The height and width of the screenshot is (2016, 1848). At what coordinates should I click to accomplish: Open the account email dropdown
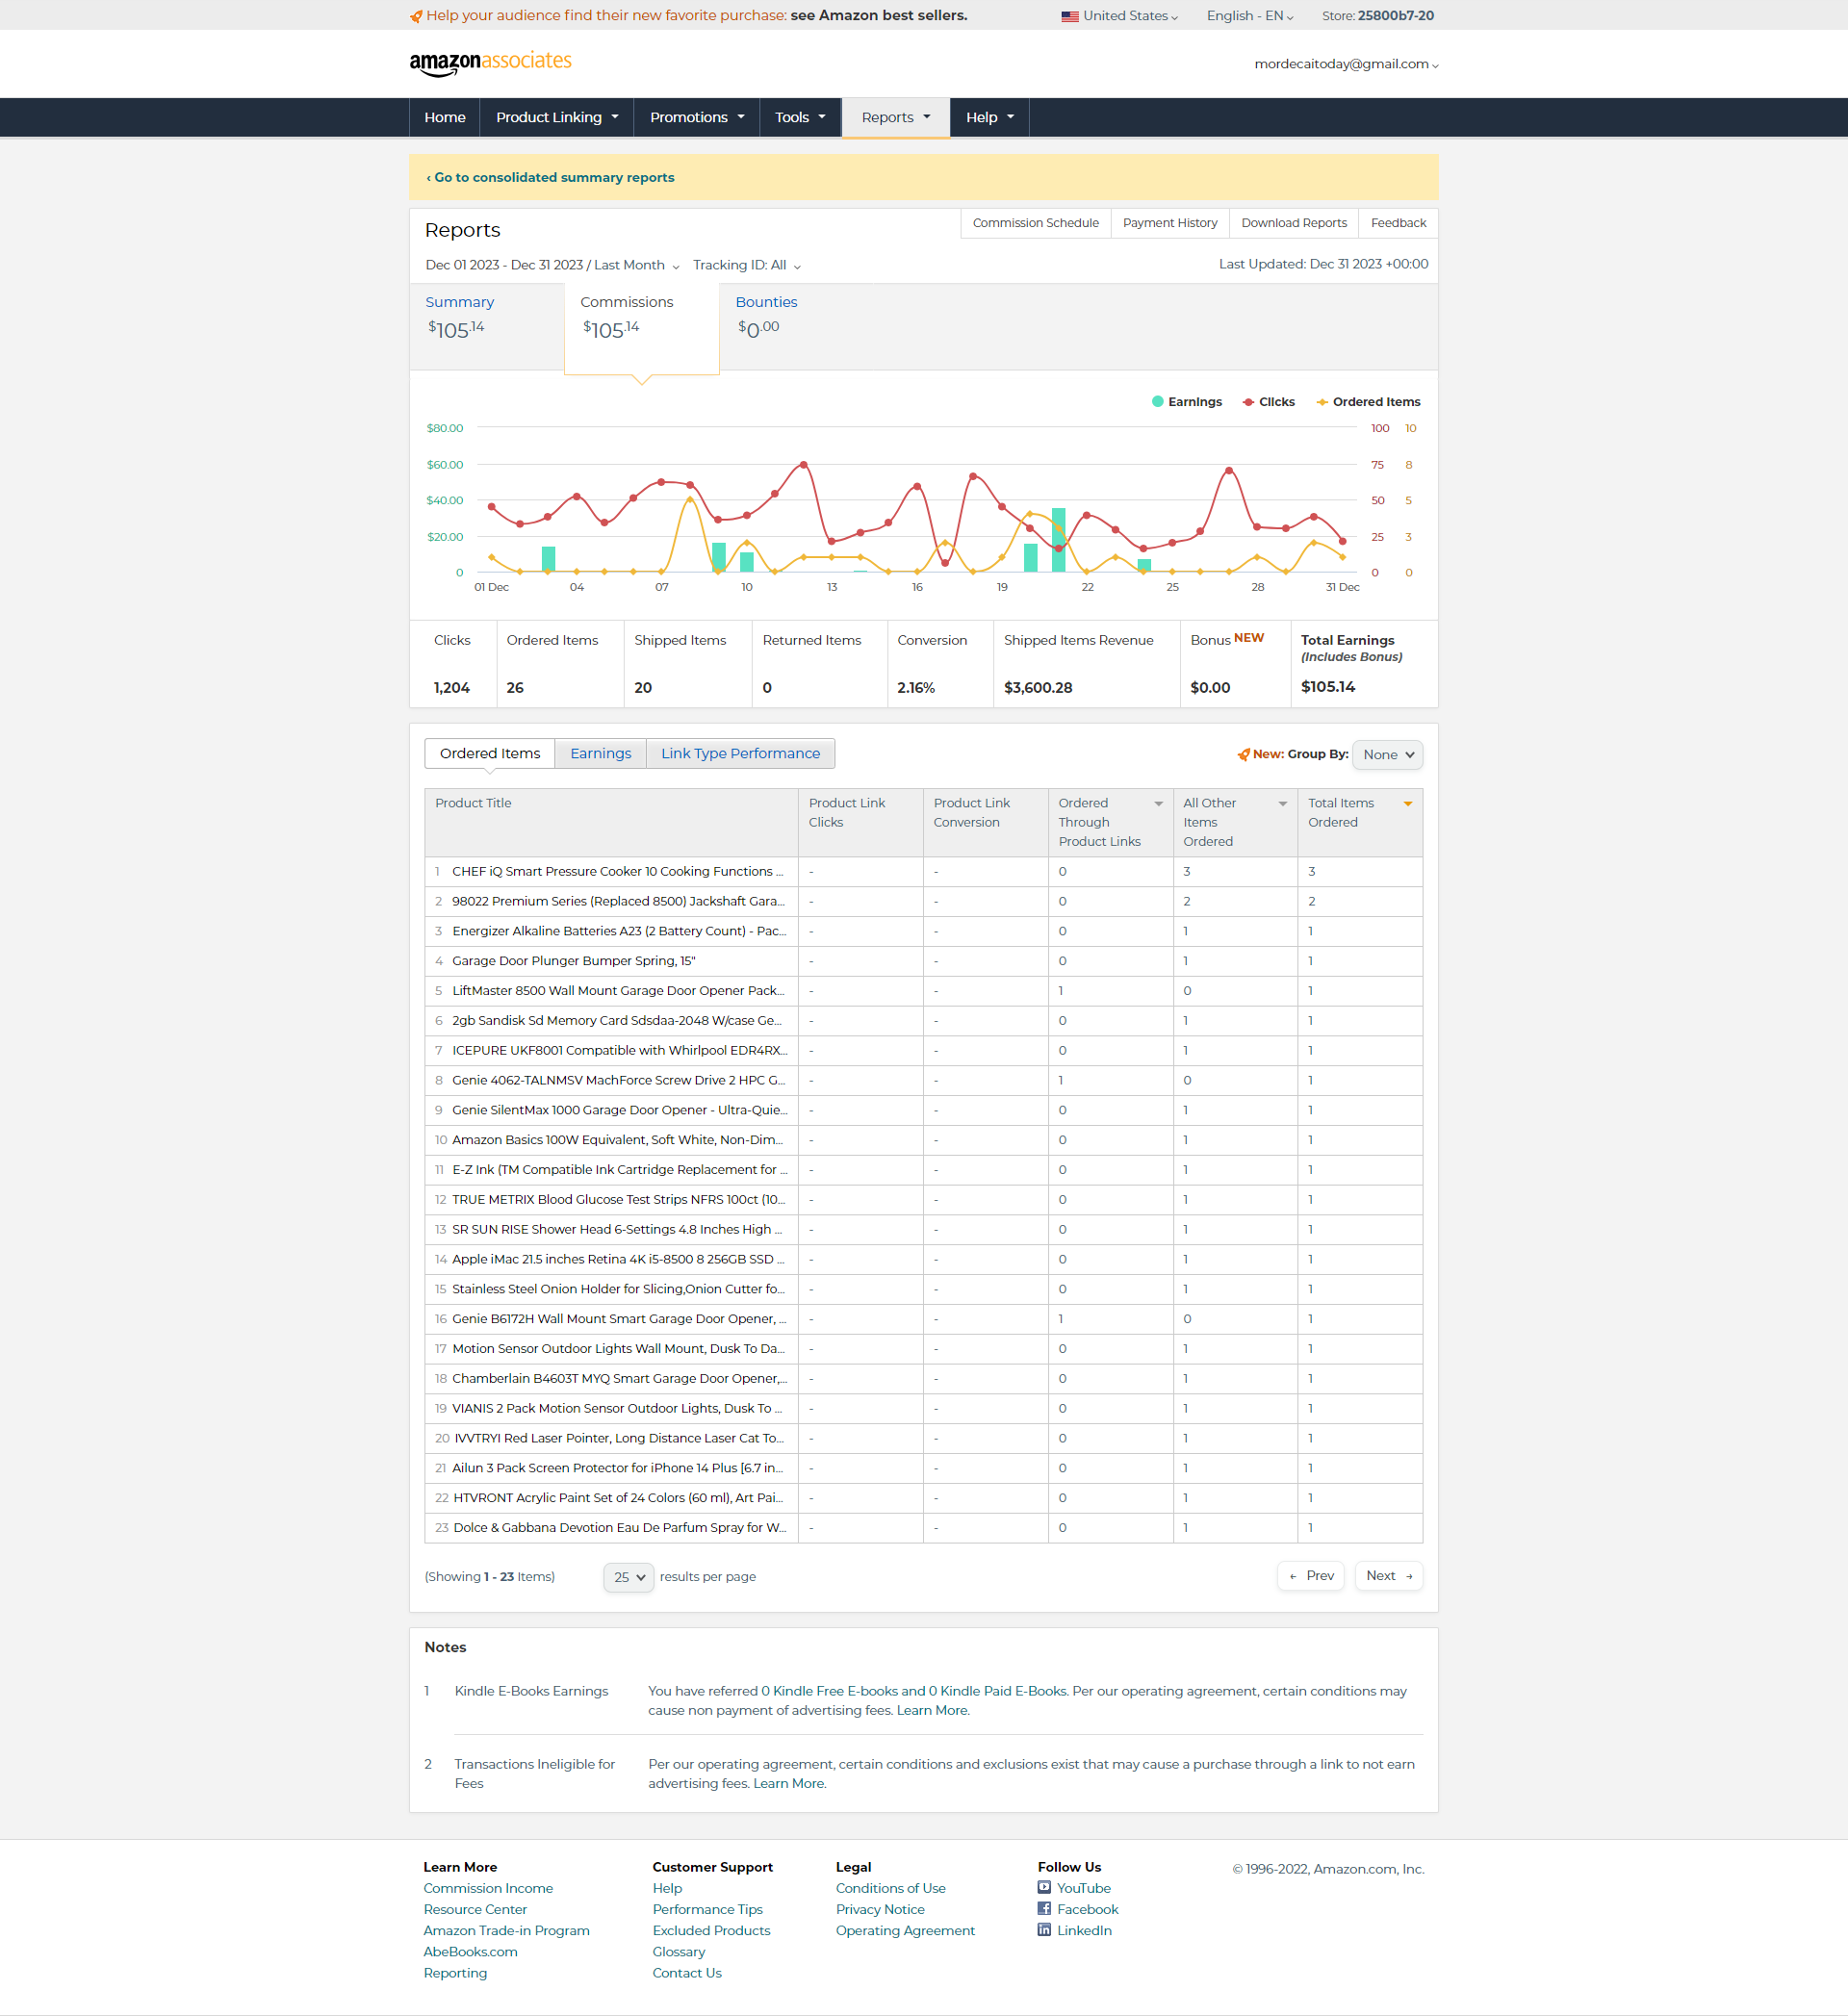(x=1345, y=64)
